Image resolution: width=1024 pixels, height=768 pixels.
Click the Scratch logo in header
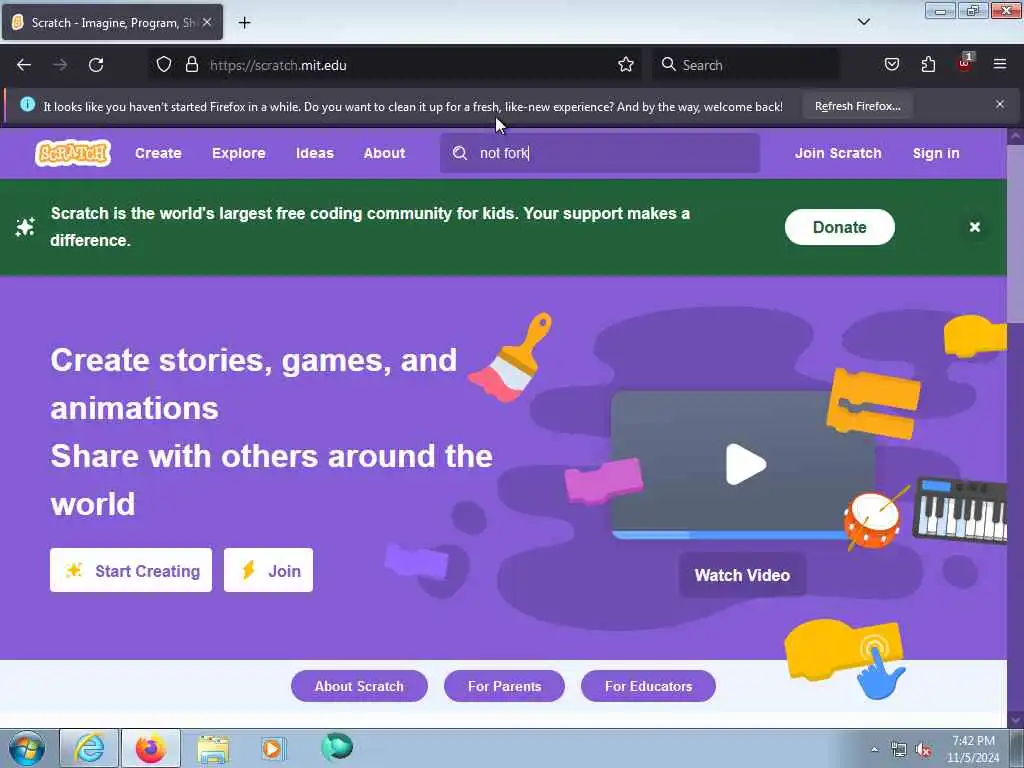tap(72, 153)
